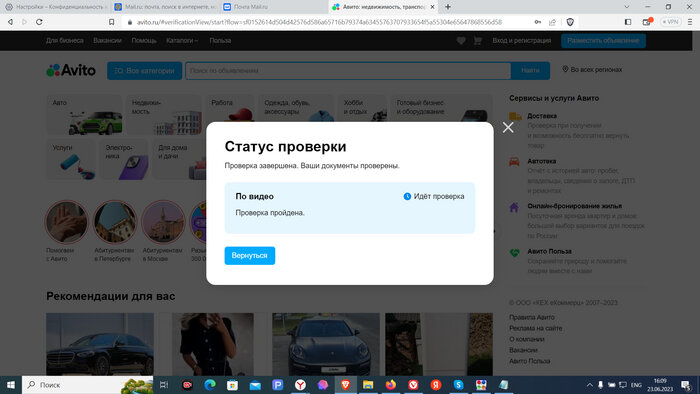Open the Недвижимость category tile
700x394 pixels.
click(x=164, y=115)
